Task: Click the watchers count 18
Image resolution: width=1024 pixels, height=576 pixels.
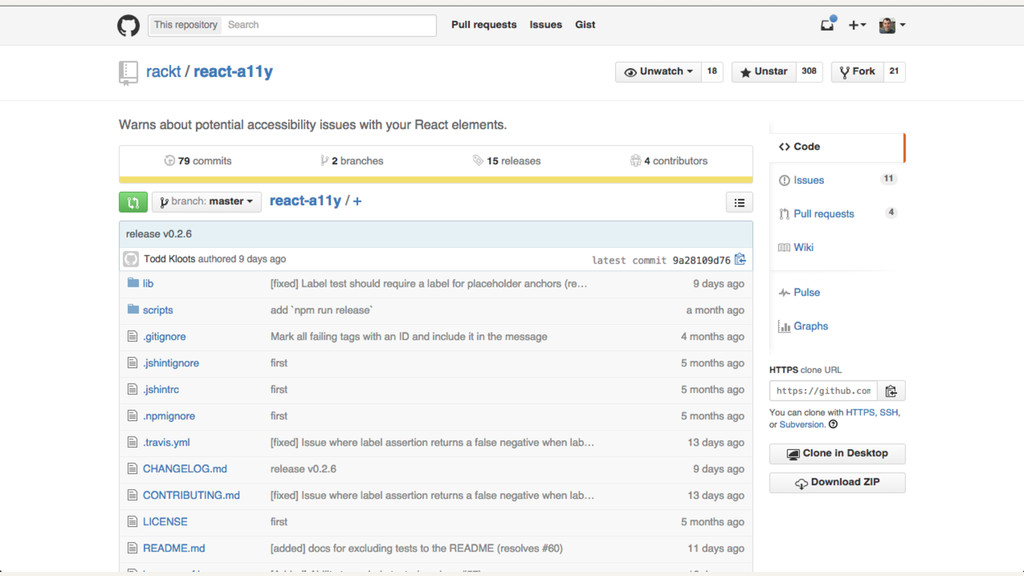Action: click(712, 72)
